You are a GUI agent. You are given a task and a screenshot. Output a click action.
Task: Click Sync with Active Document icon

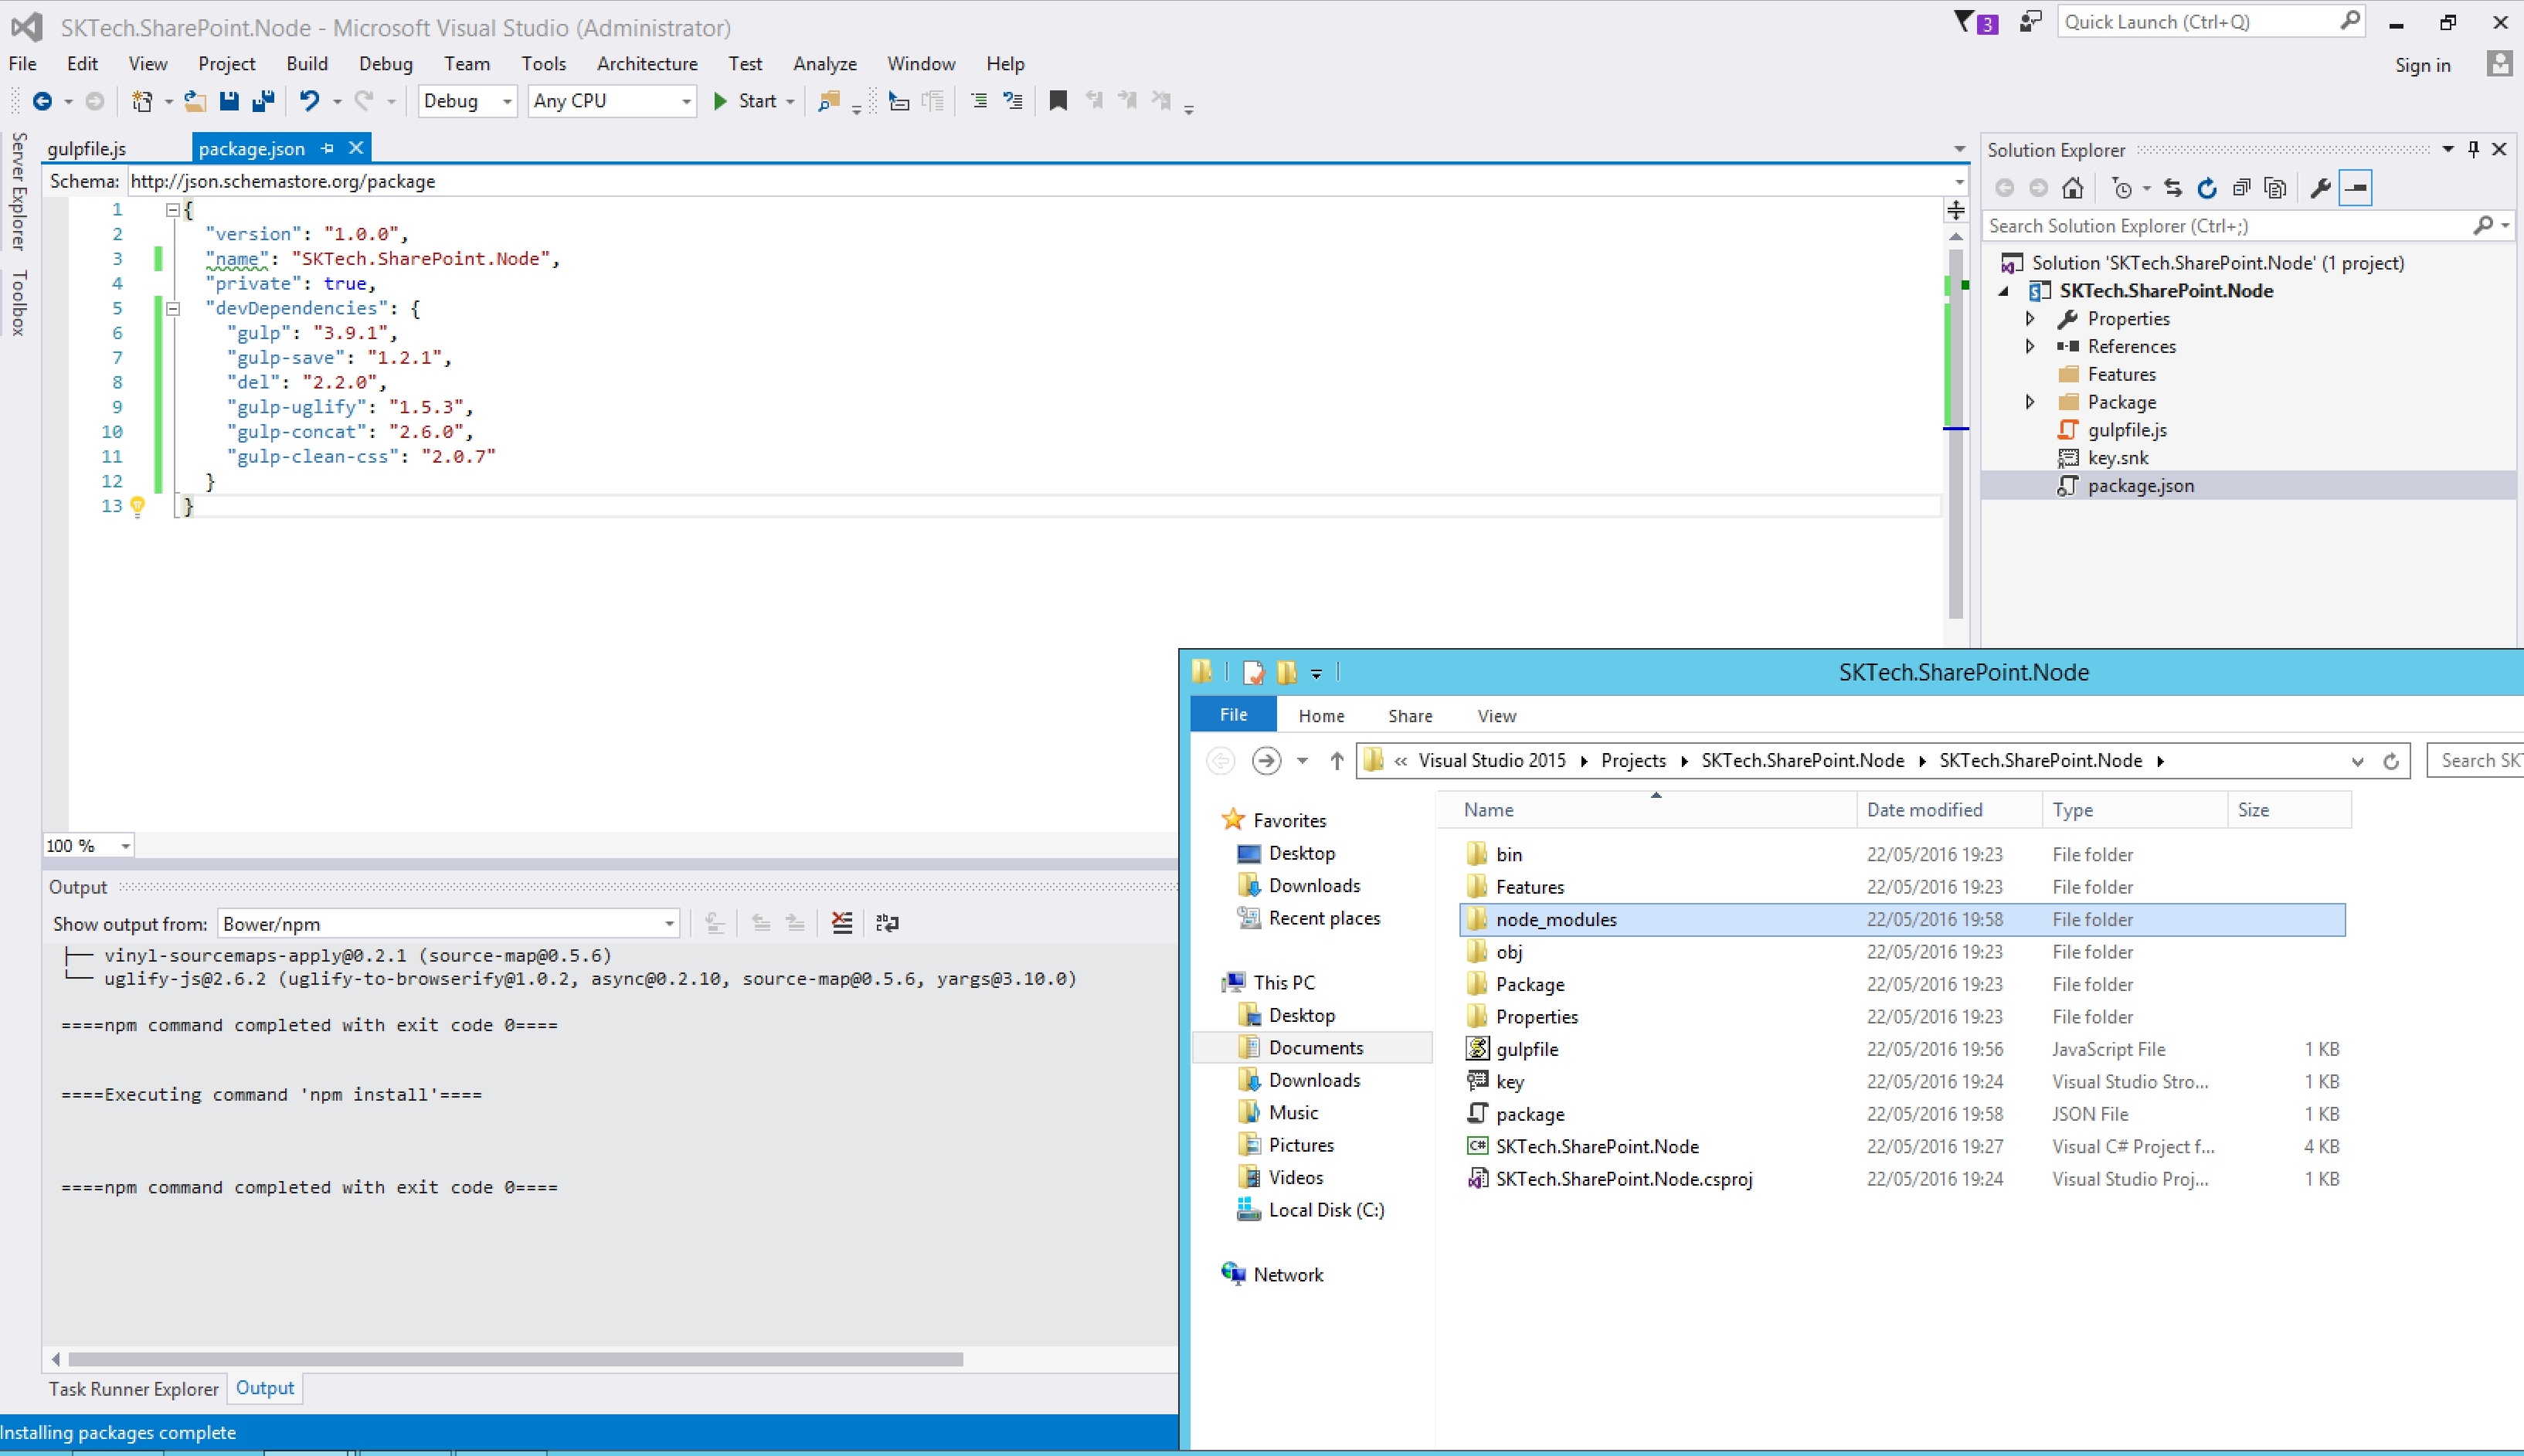click(2172, 188)
